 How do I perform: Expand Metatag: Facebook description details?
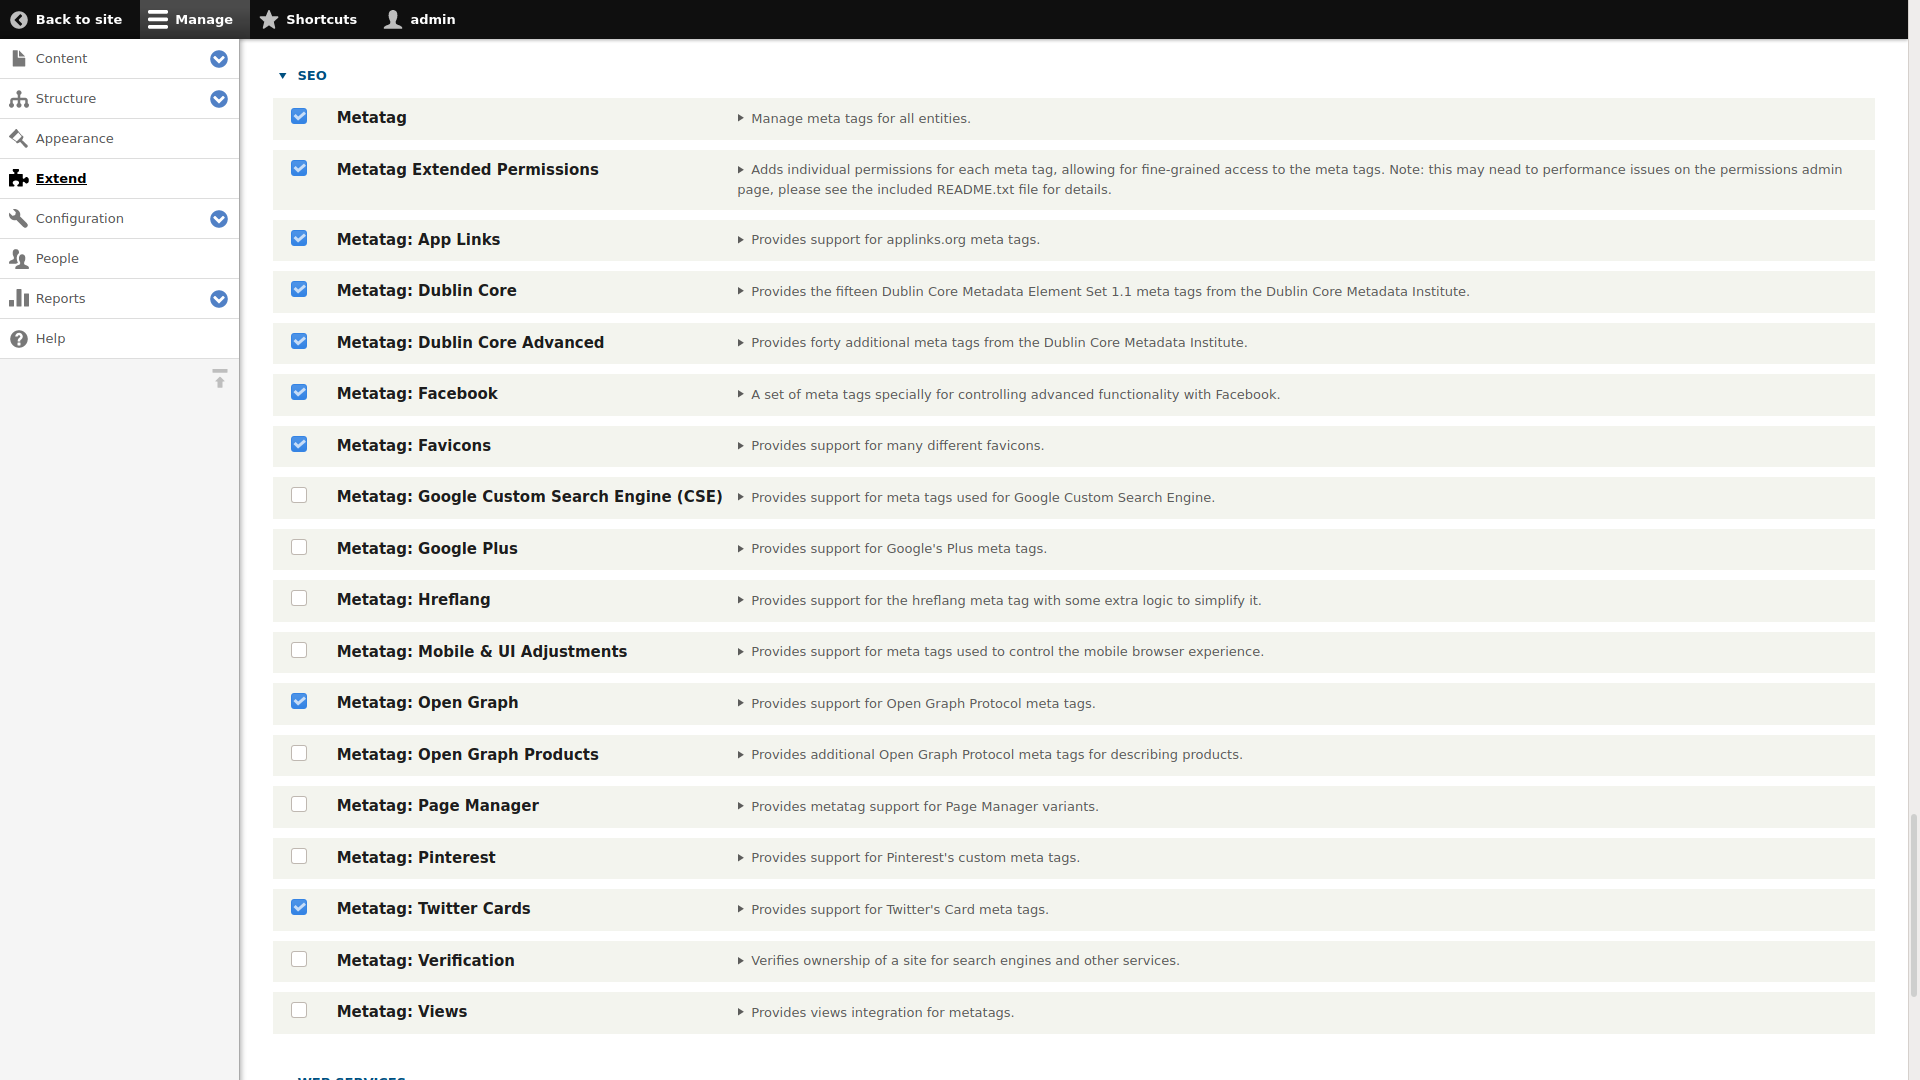pyautogui.click(x=741, y=395)
